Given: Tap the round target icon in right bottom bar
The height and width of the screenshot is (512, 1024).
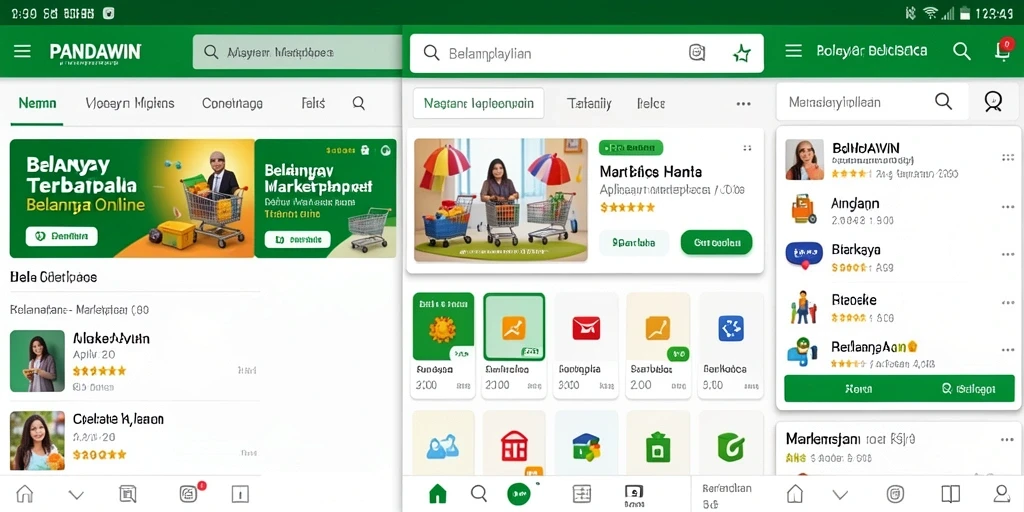Looking at the screenshot, I should point(895,494).
